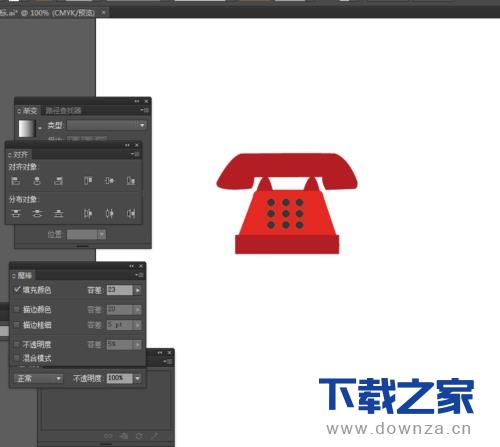This screenshot has height=447, width=500.
Task: Close the magic wand (魔棒) panel
Action: point(141,266)
